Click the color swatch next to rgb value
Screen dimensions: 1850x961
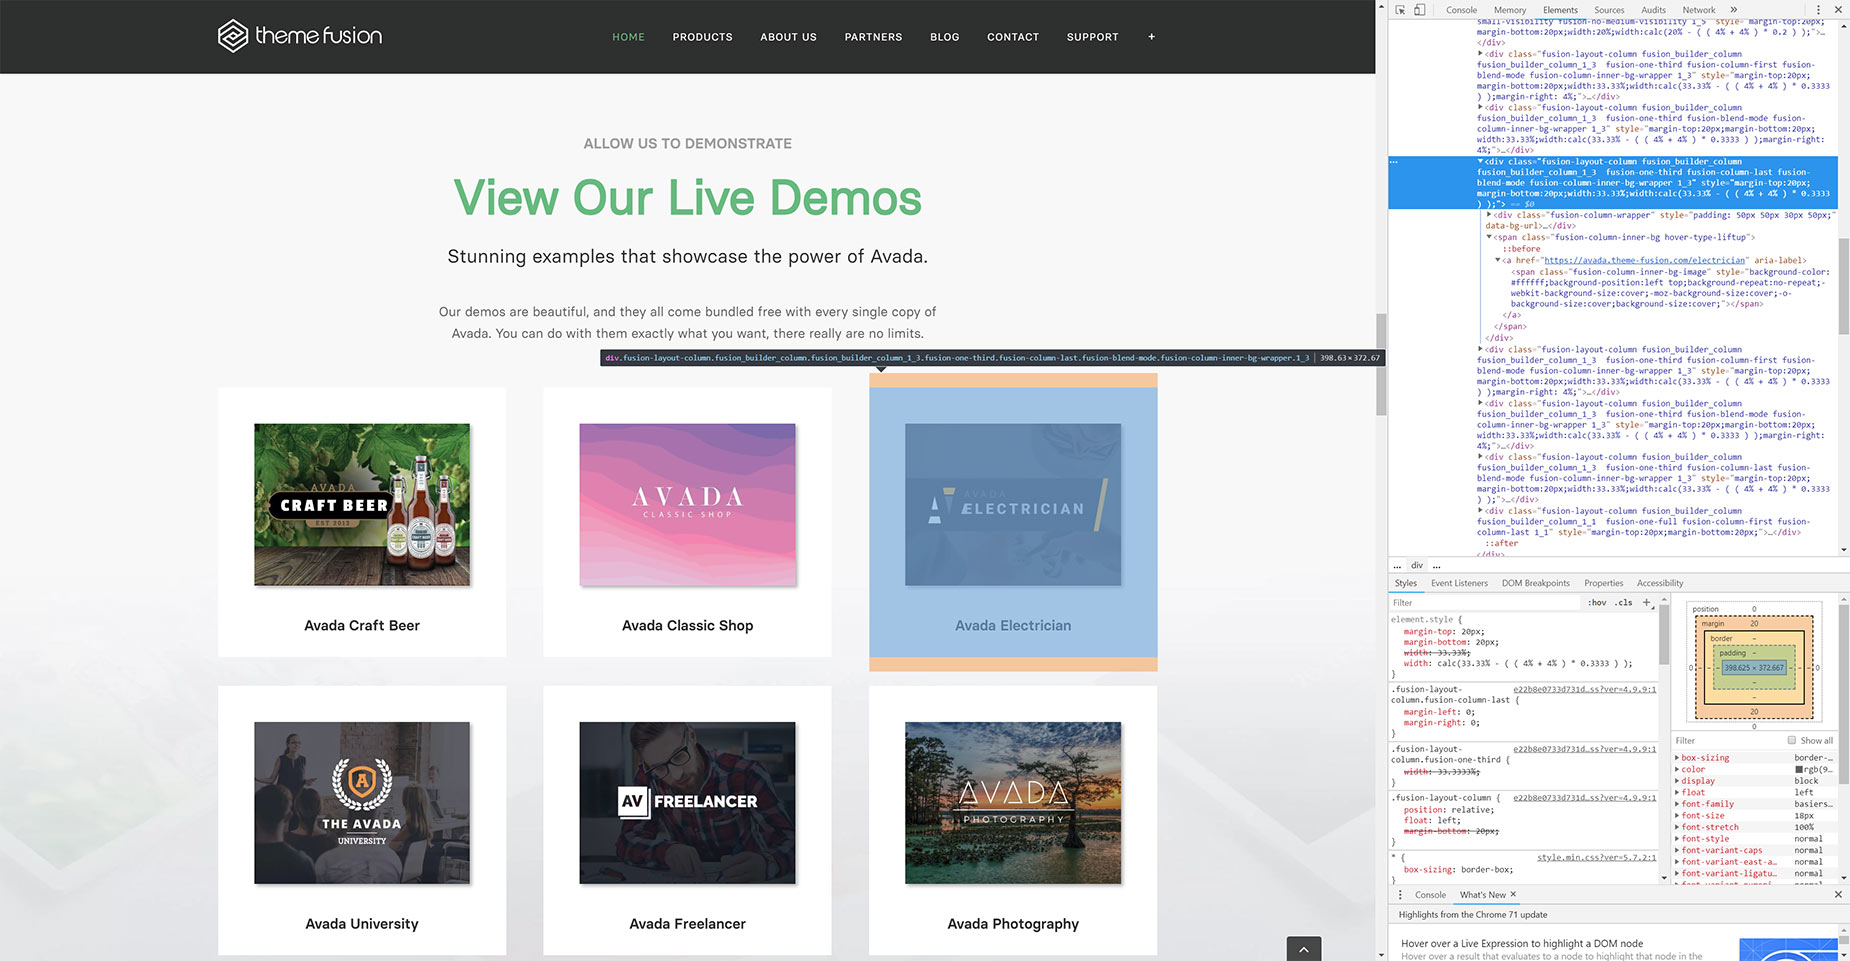pos(1799,769)
